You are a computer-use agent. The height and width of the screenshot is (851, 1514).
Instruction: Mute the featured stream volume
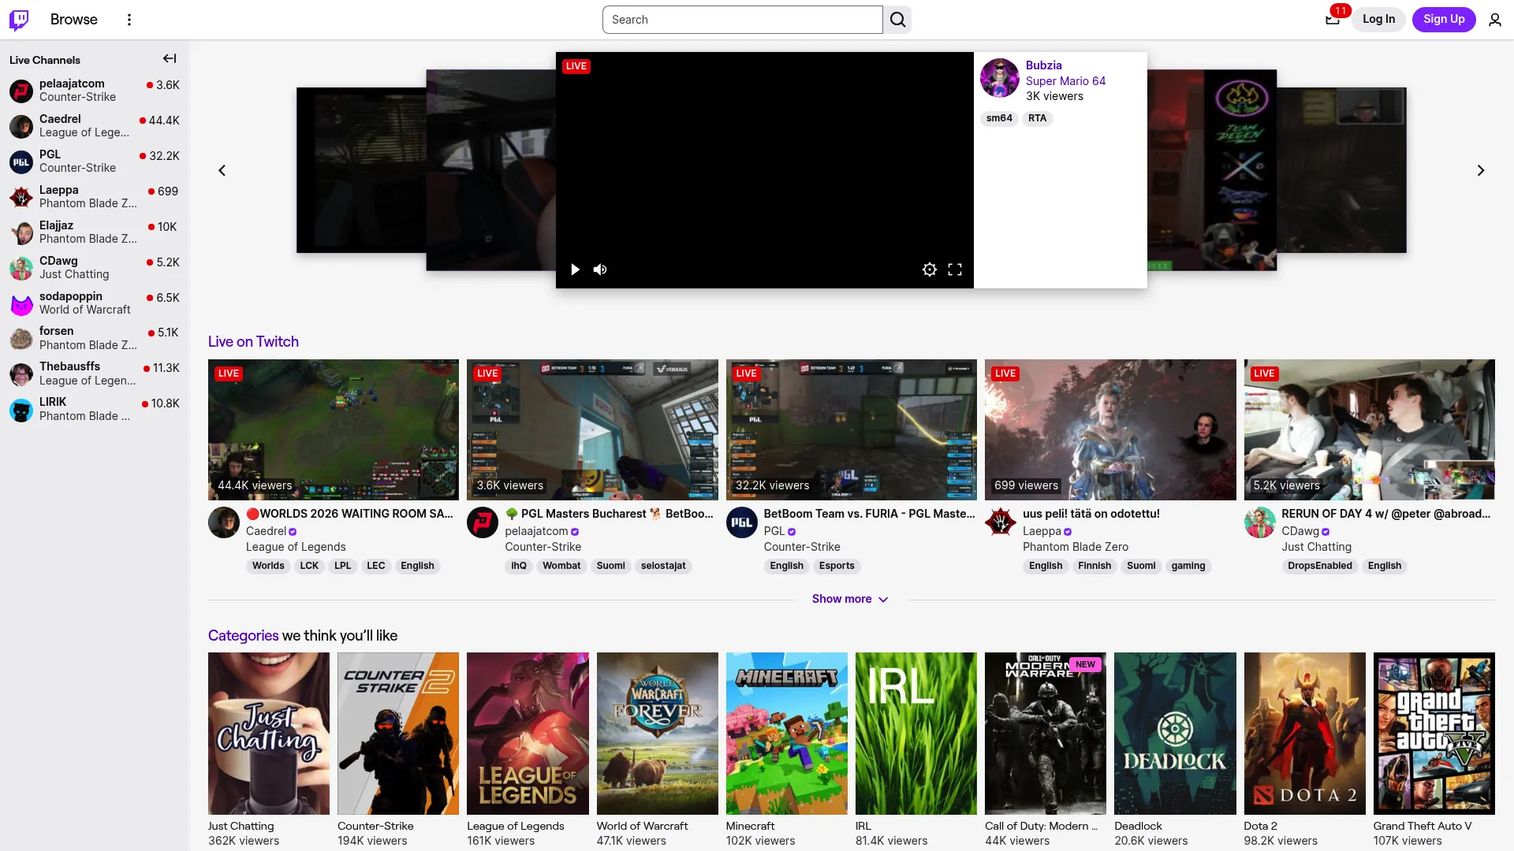pyautogui.click(x=600, y=269)
